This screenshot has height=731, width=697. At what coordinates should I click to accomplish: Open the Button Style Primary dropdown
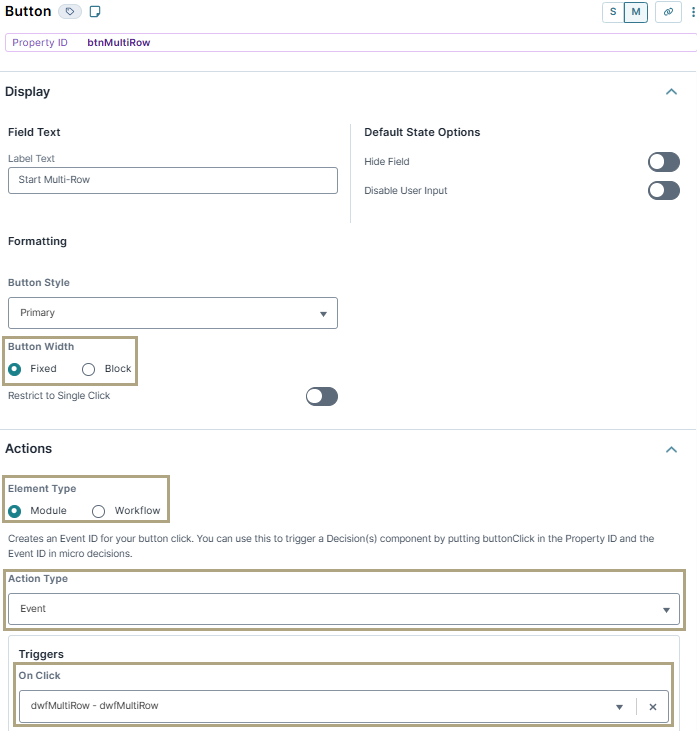pyautogui.click(x=173, y=313)
